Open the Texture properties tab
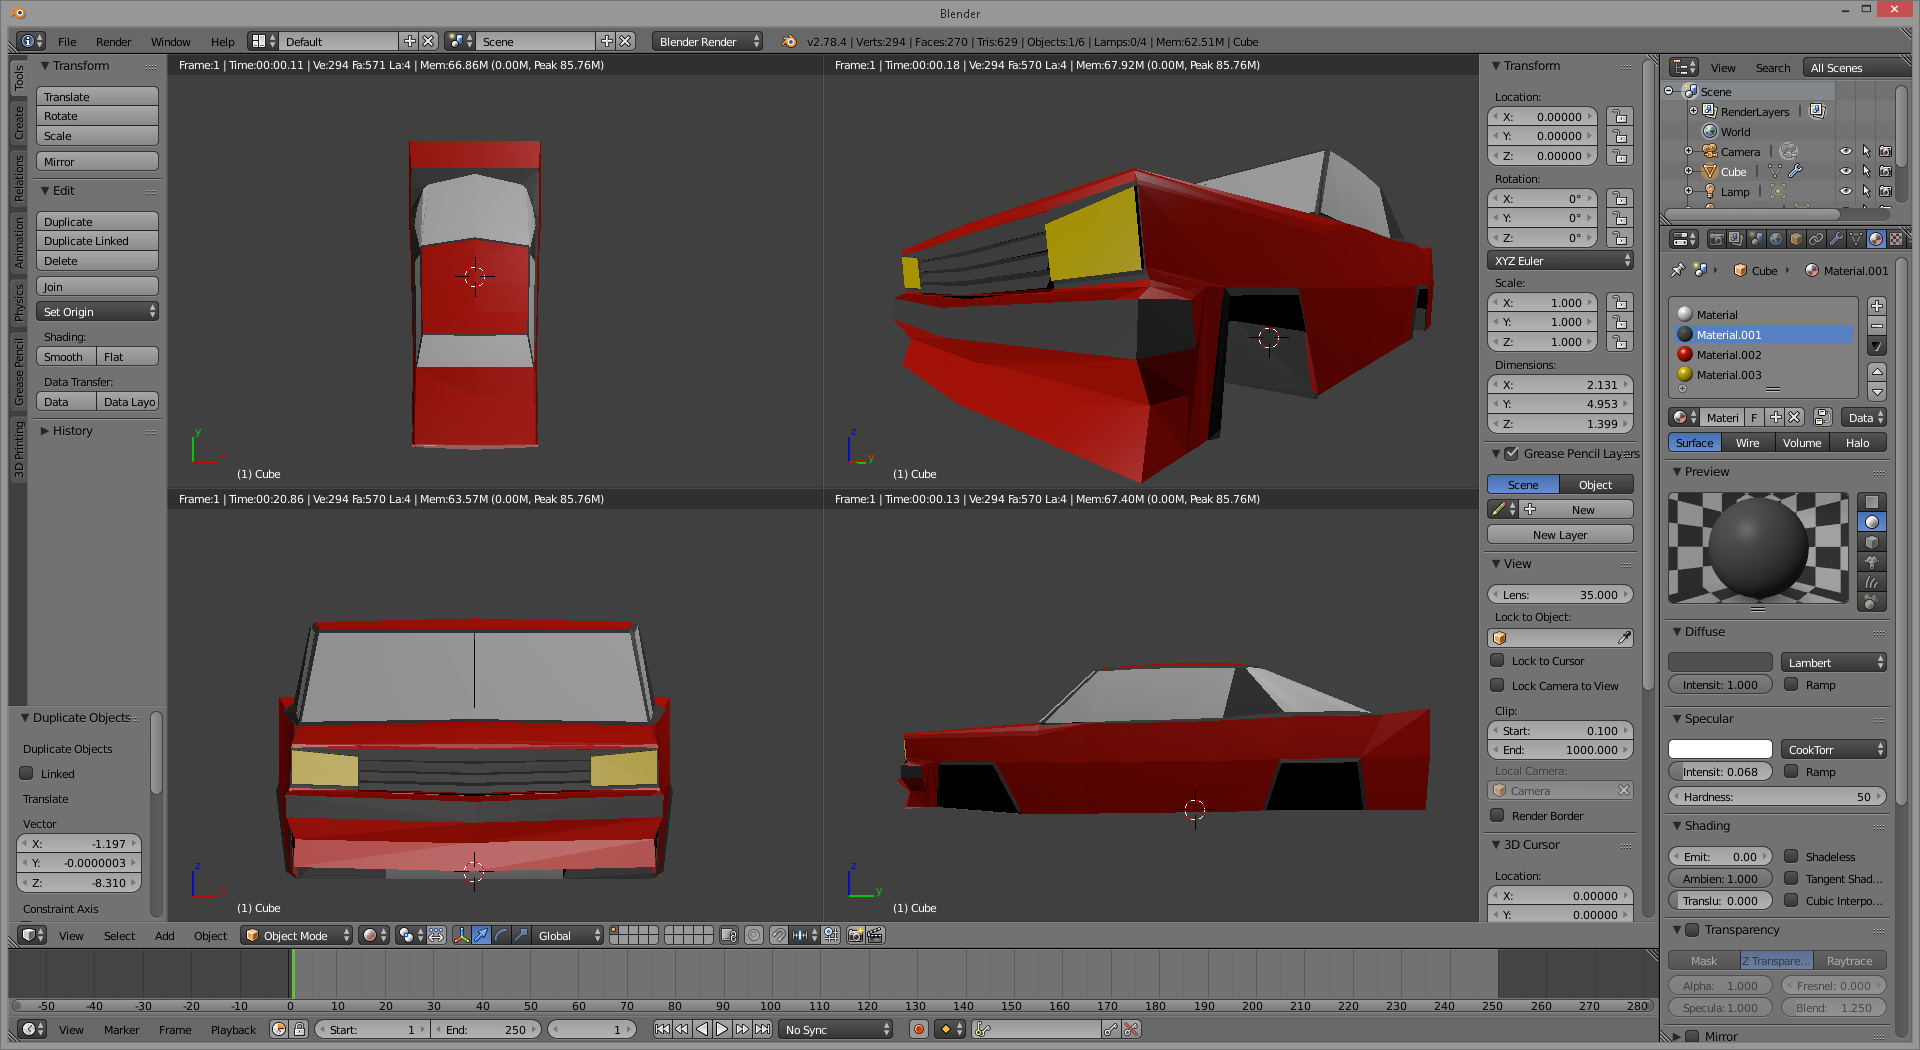1920x1050 pixels. click(1896, 239)
